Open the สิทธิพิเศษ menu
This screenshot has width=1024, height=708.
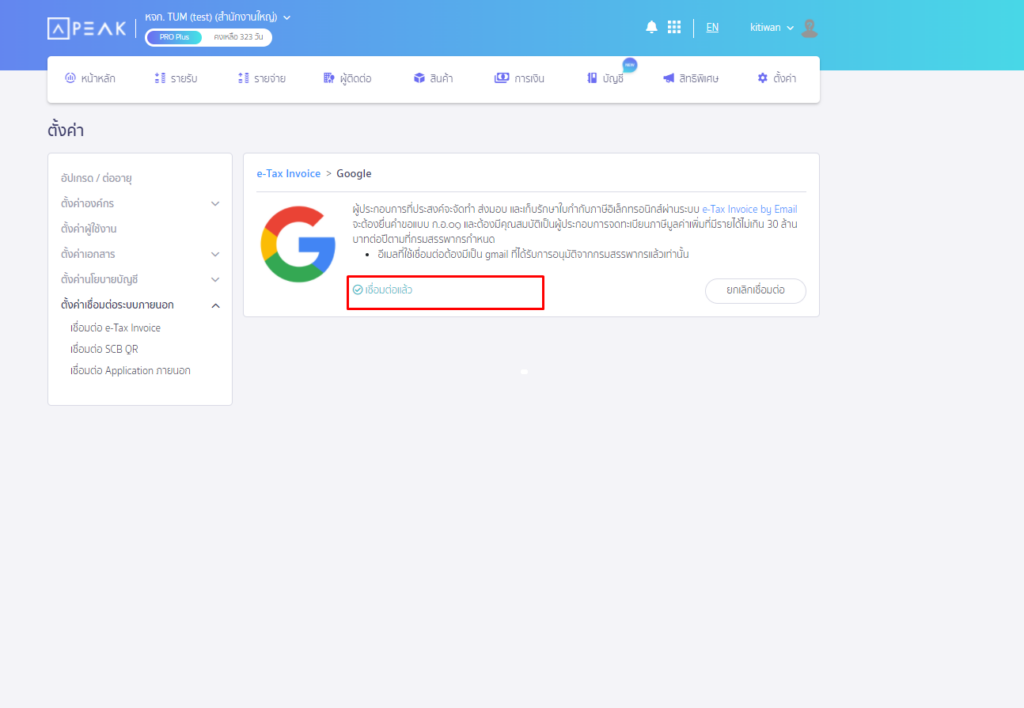690,78
